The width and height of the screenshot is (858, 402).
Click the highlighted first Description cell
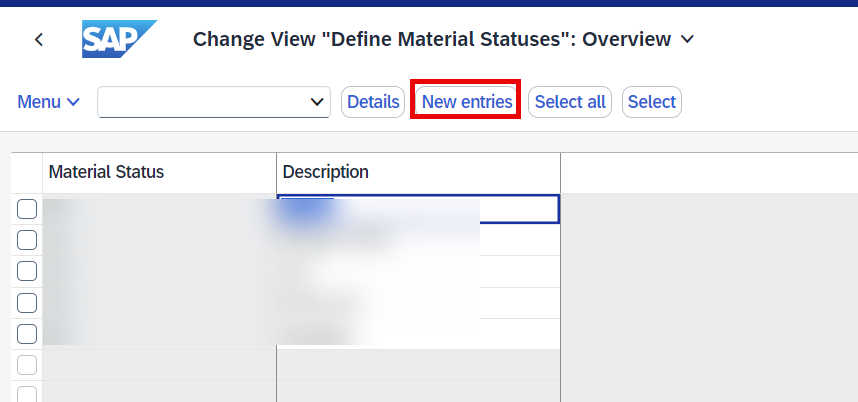[x=419, y=209]
